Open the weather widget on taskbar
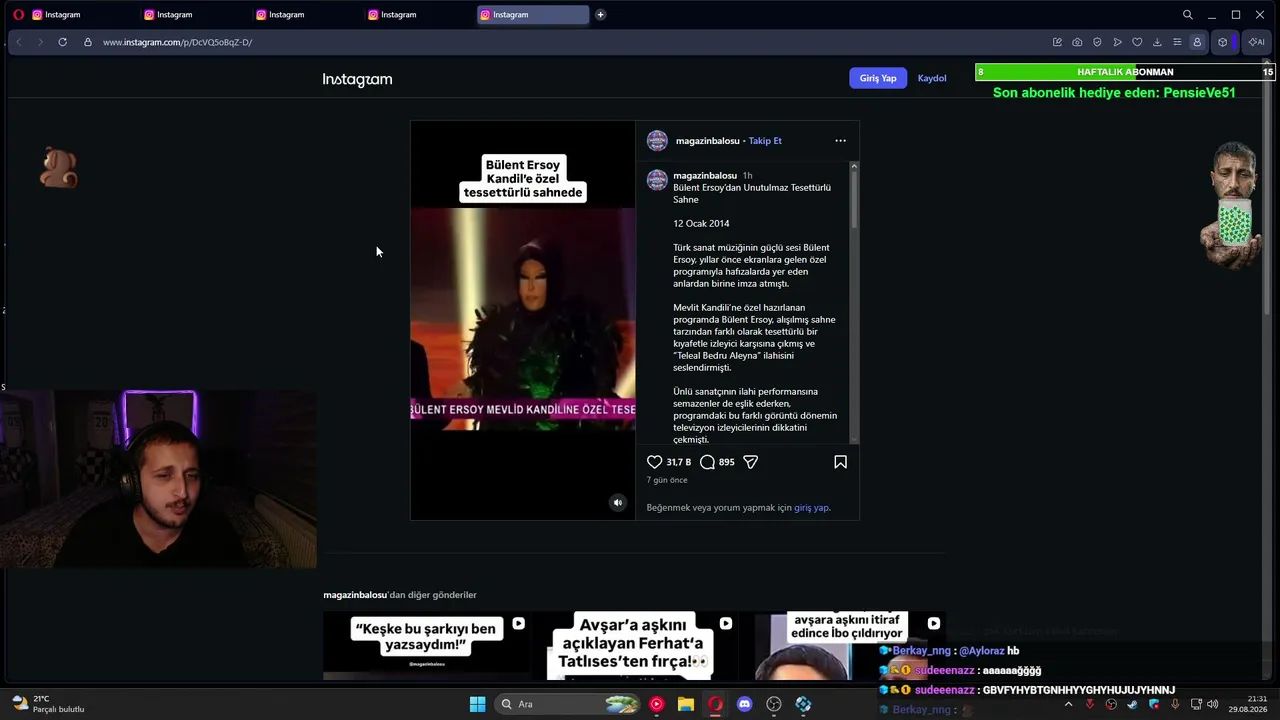 [x=48, y=704]
